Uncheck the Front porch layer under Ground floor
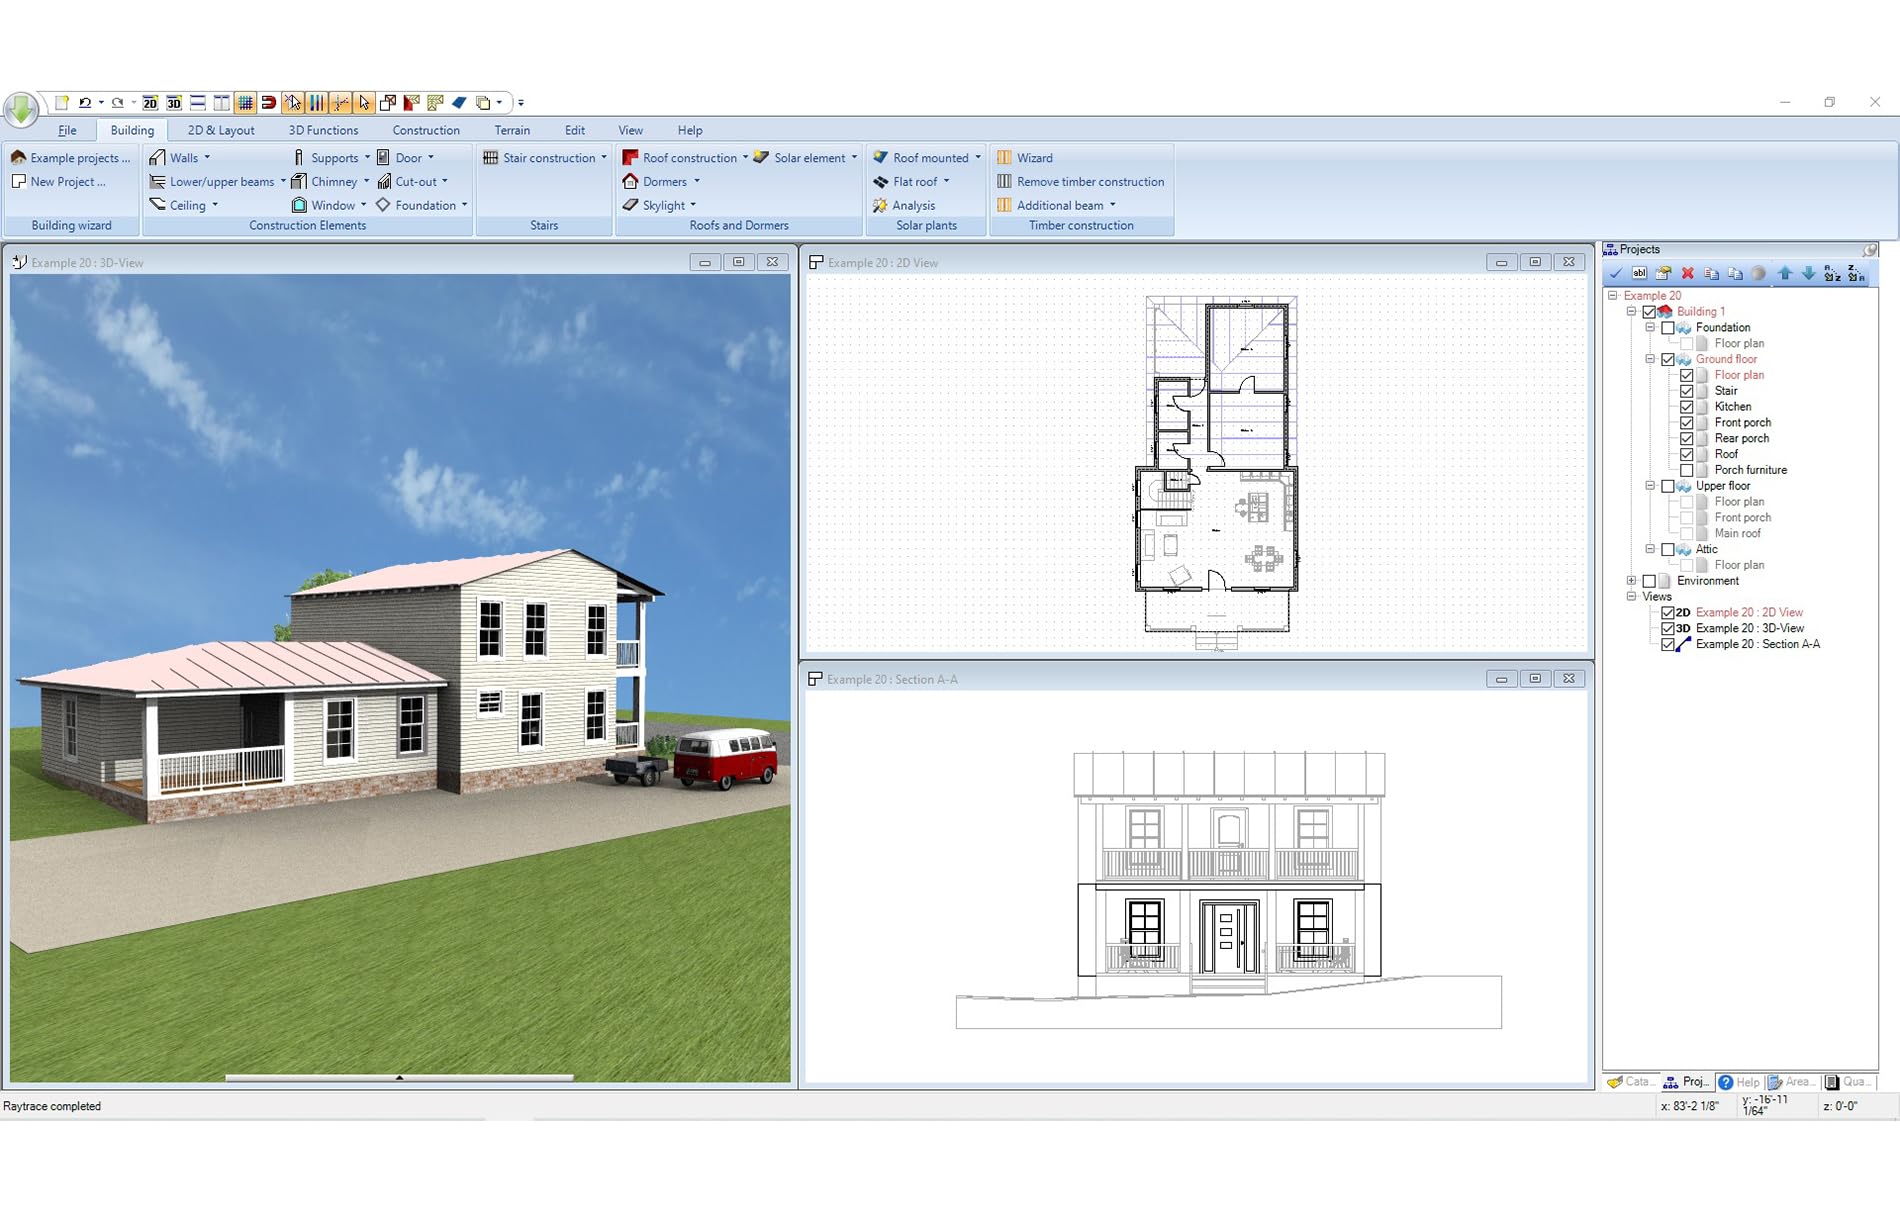 pyautogui.click(x=1686, y=423)
